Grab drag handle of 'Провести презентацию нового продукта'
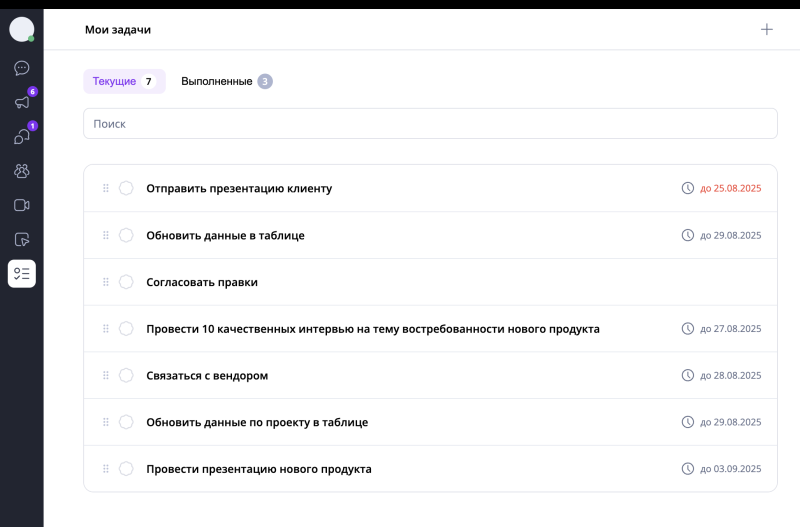 [106, 469]
